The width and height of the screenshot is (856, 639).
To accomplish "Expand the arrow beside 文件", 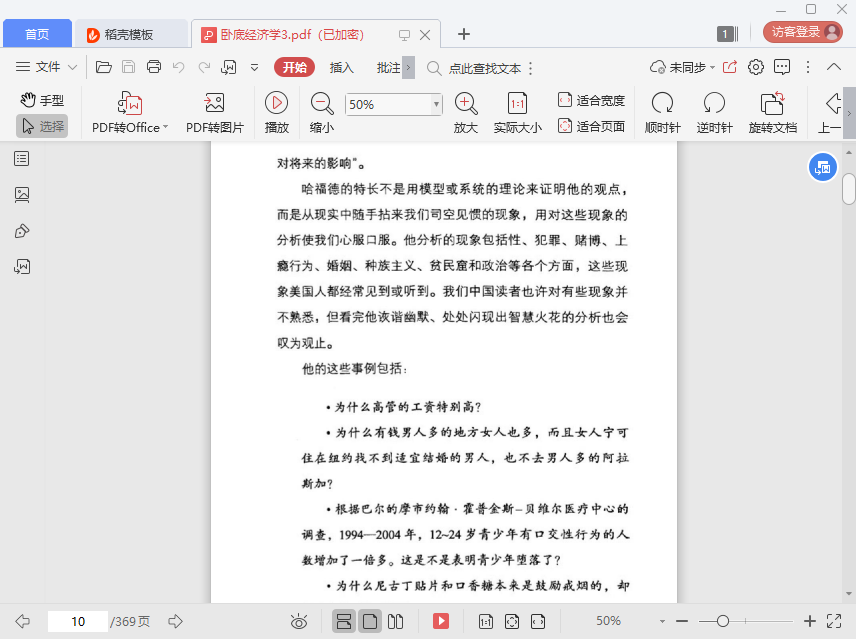I will click(x=72, y=68).
